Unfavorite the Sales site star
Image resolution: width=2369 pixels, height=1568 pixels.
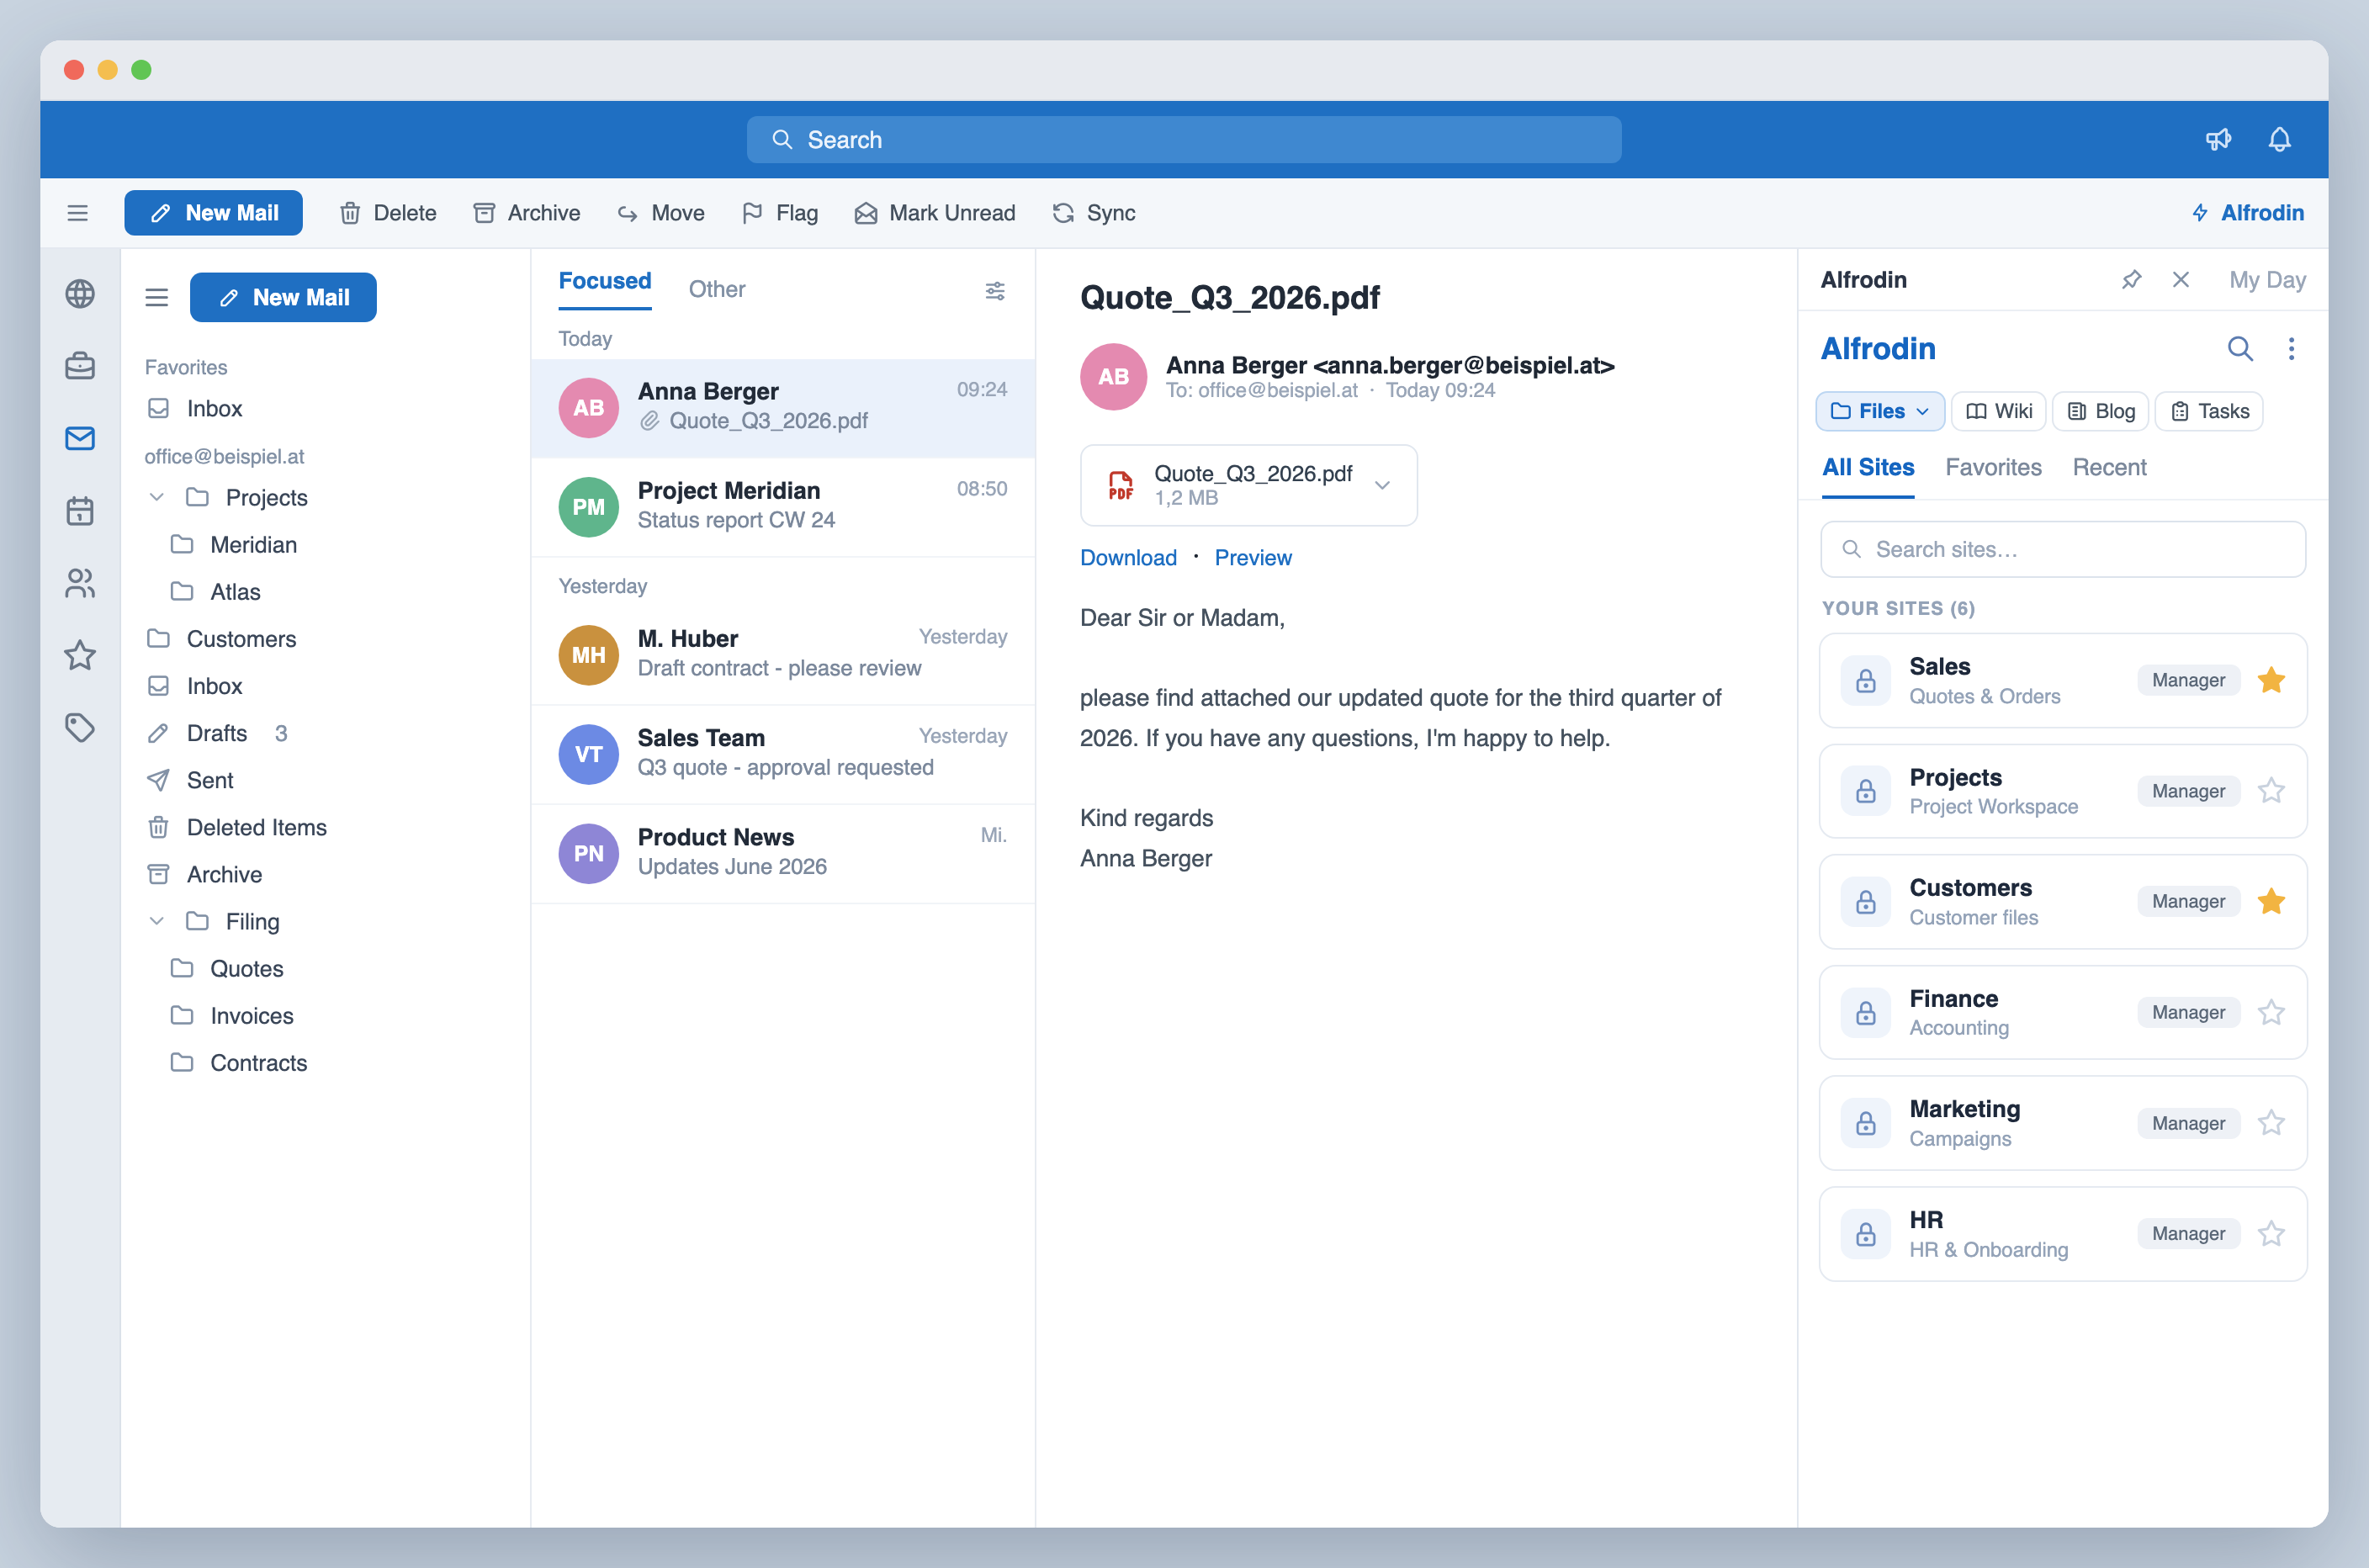coord(2271,681)
